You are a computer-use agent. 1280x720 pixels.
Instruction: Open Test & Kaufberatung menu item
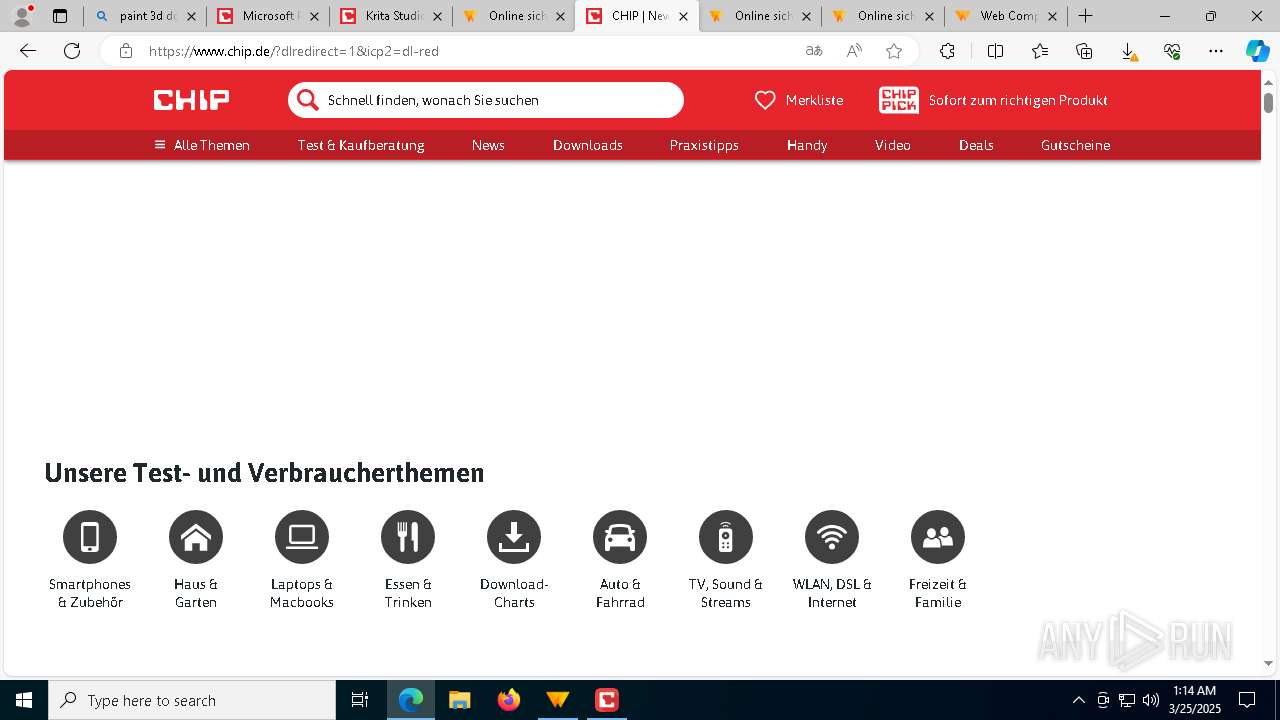(361, 145)
